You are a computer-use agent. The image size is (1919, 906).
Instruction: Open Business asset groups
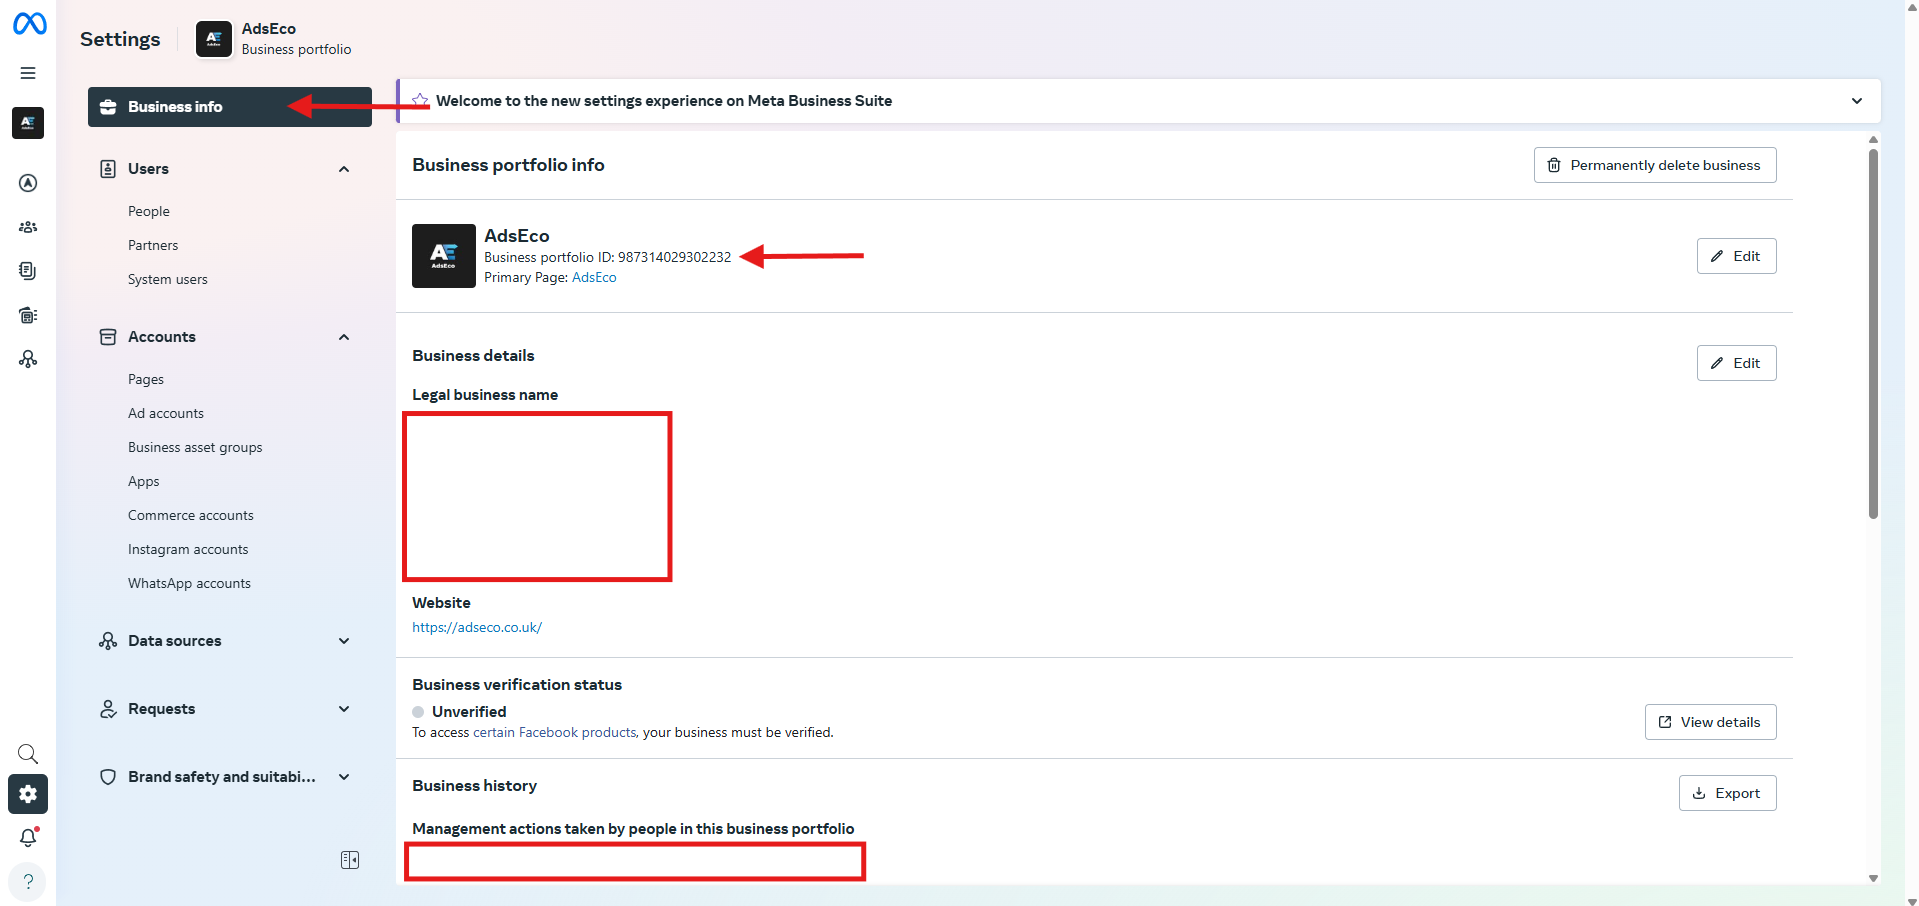[x=195, y=447]
